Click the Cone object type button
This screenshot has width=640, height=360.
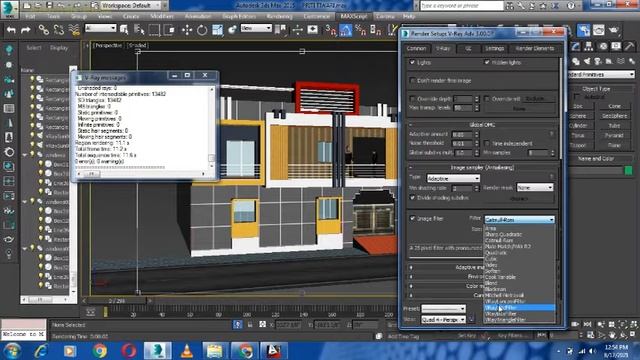(614, 106)
